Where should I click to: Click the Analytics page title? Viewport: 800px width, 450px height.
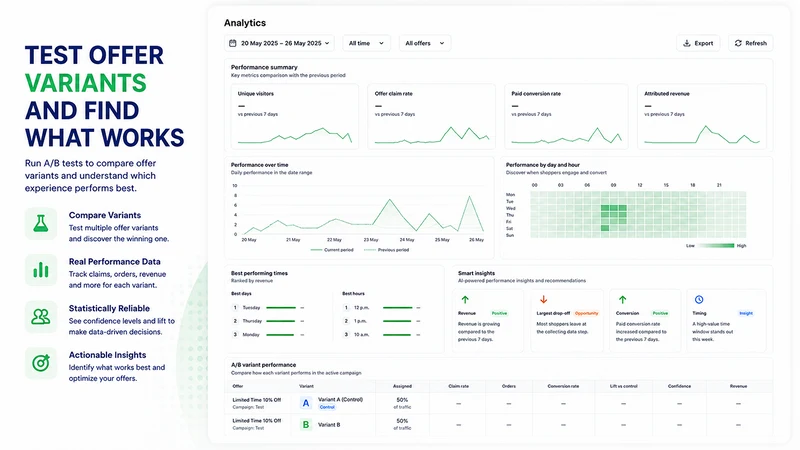[x=245, y=23]
